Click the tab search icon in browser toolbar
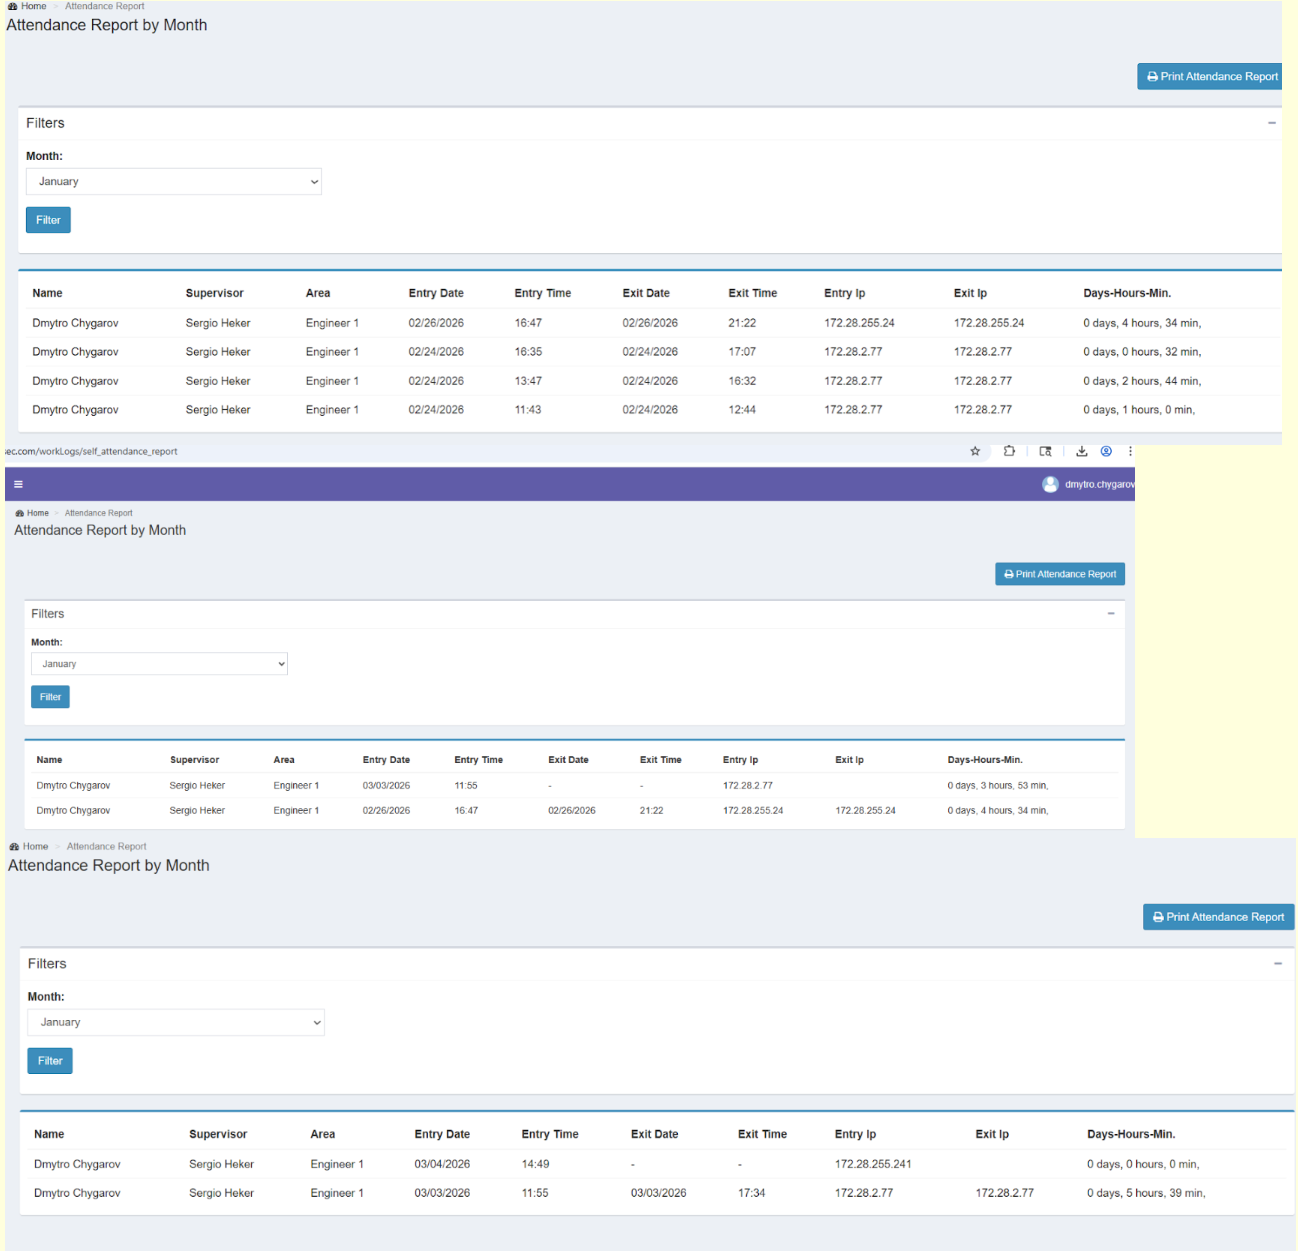Viewport: 1298px width, 1251px height. 1045,451
